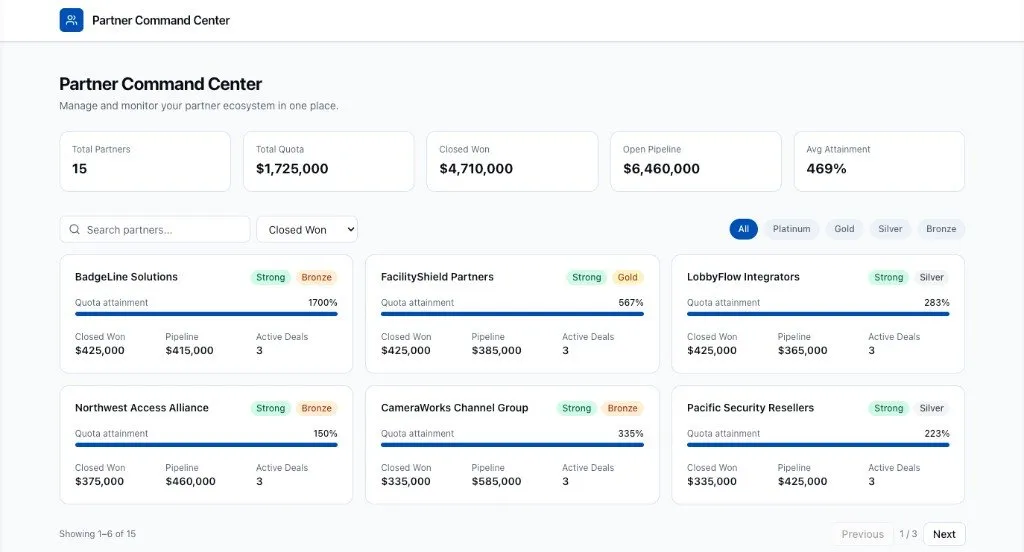The height and width of the screenshot is (552, 1024).
Task: Go to the Next page
Action: pos(944,534)
